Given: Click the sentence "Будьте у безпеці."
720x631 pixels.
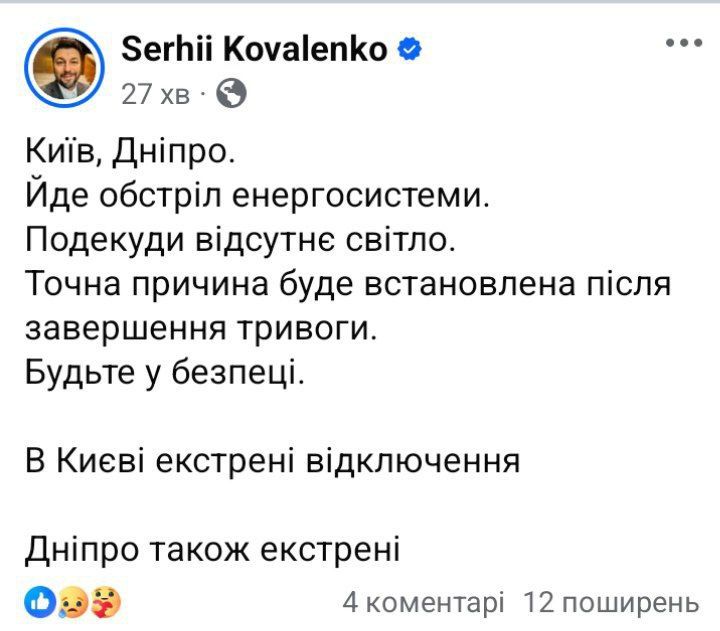Looking at the screenshot, I should 161,374.
